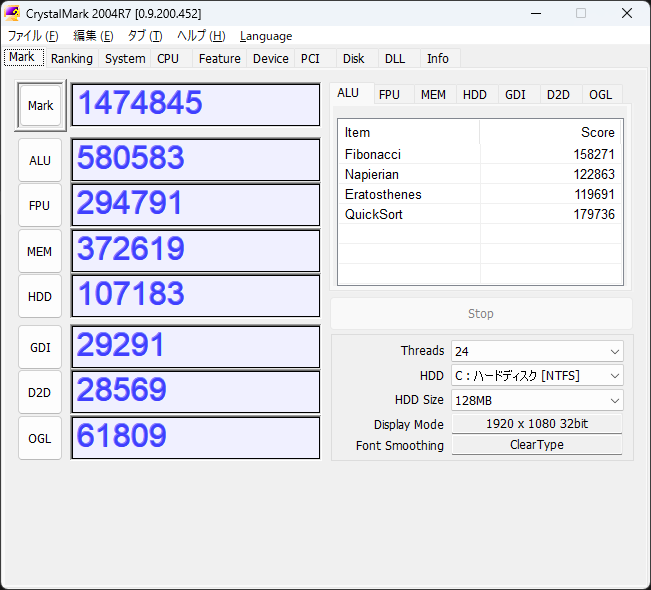The width and height of the screenshot is (651, 590).
Task: Open the ヘルプ (H) menu
Action: point(201,36)
